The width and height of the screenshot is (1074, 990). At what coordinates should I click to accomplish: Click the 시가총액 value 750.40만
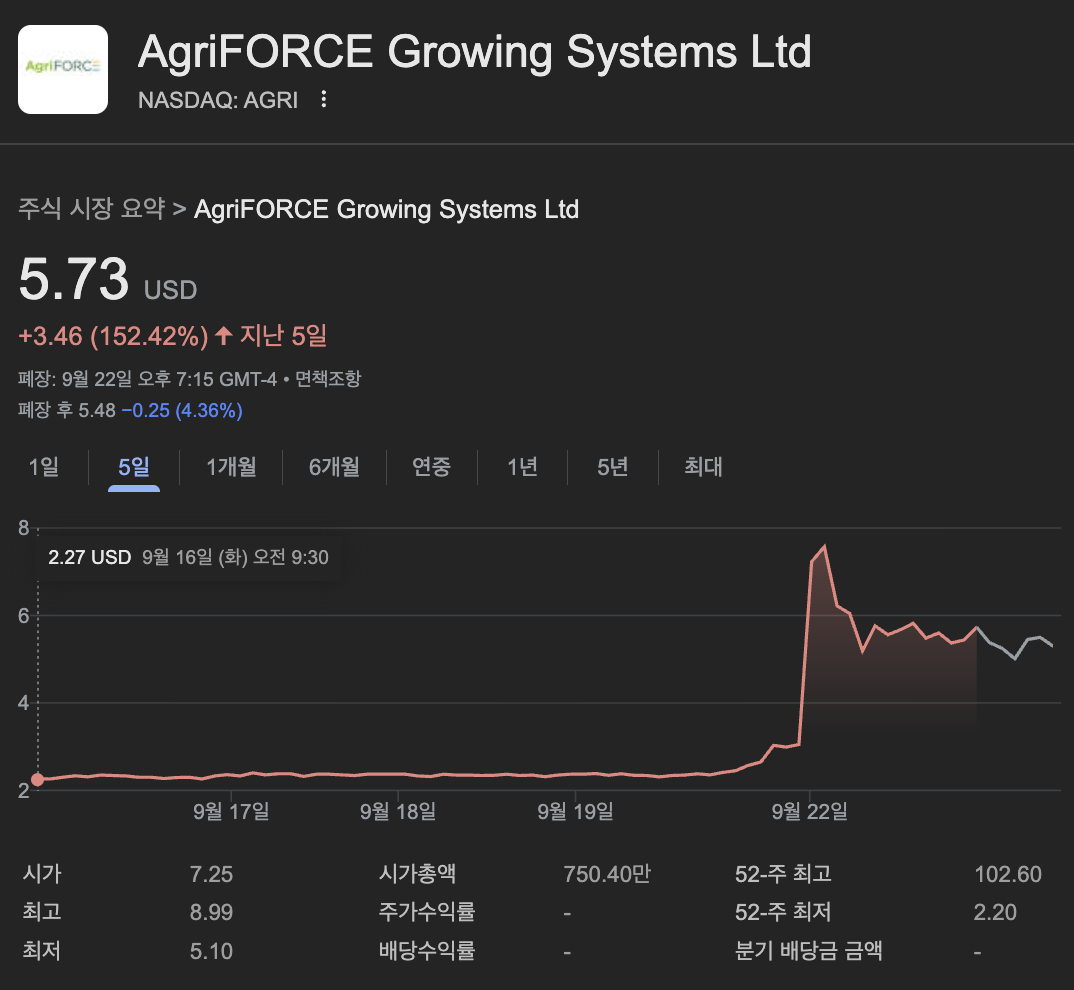coord(607,874)
